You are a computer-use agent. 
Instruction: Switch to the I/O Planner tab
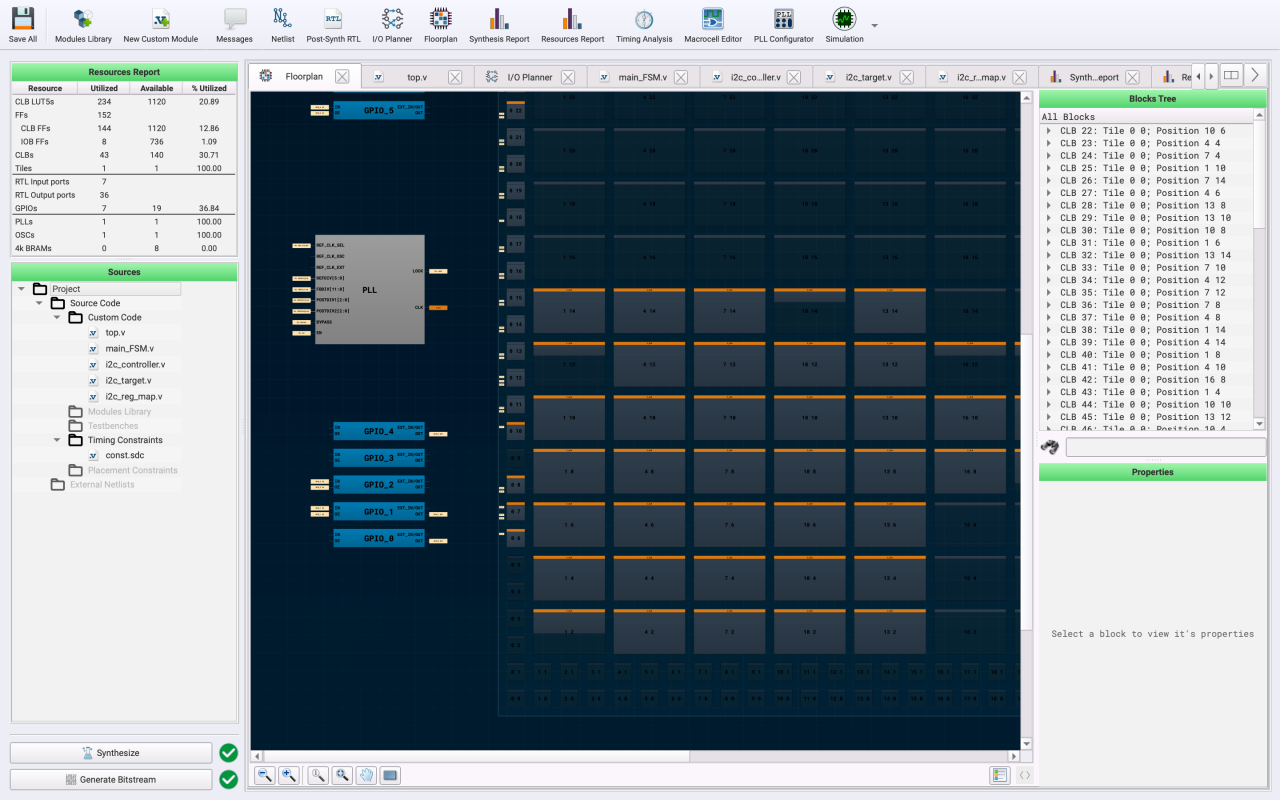pyautogui.click(x=529, y=77)
